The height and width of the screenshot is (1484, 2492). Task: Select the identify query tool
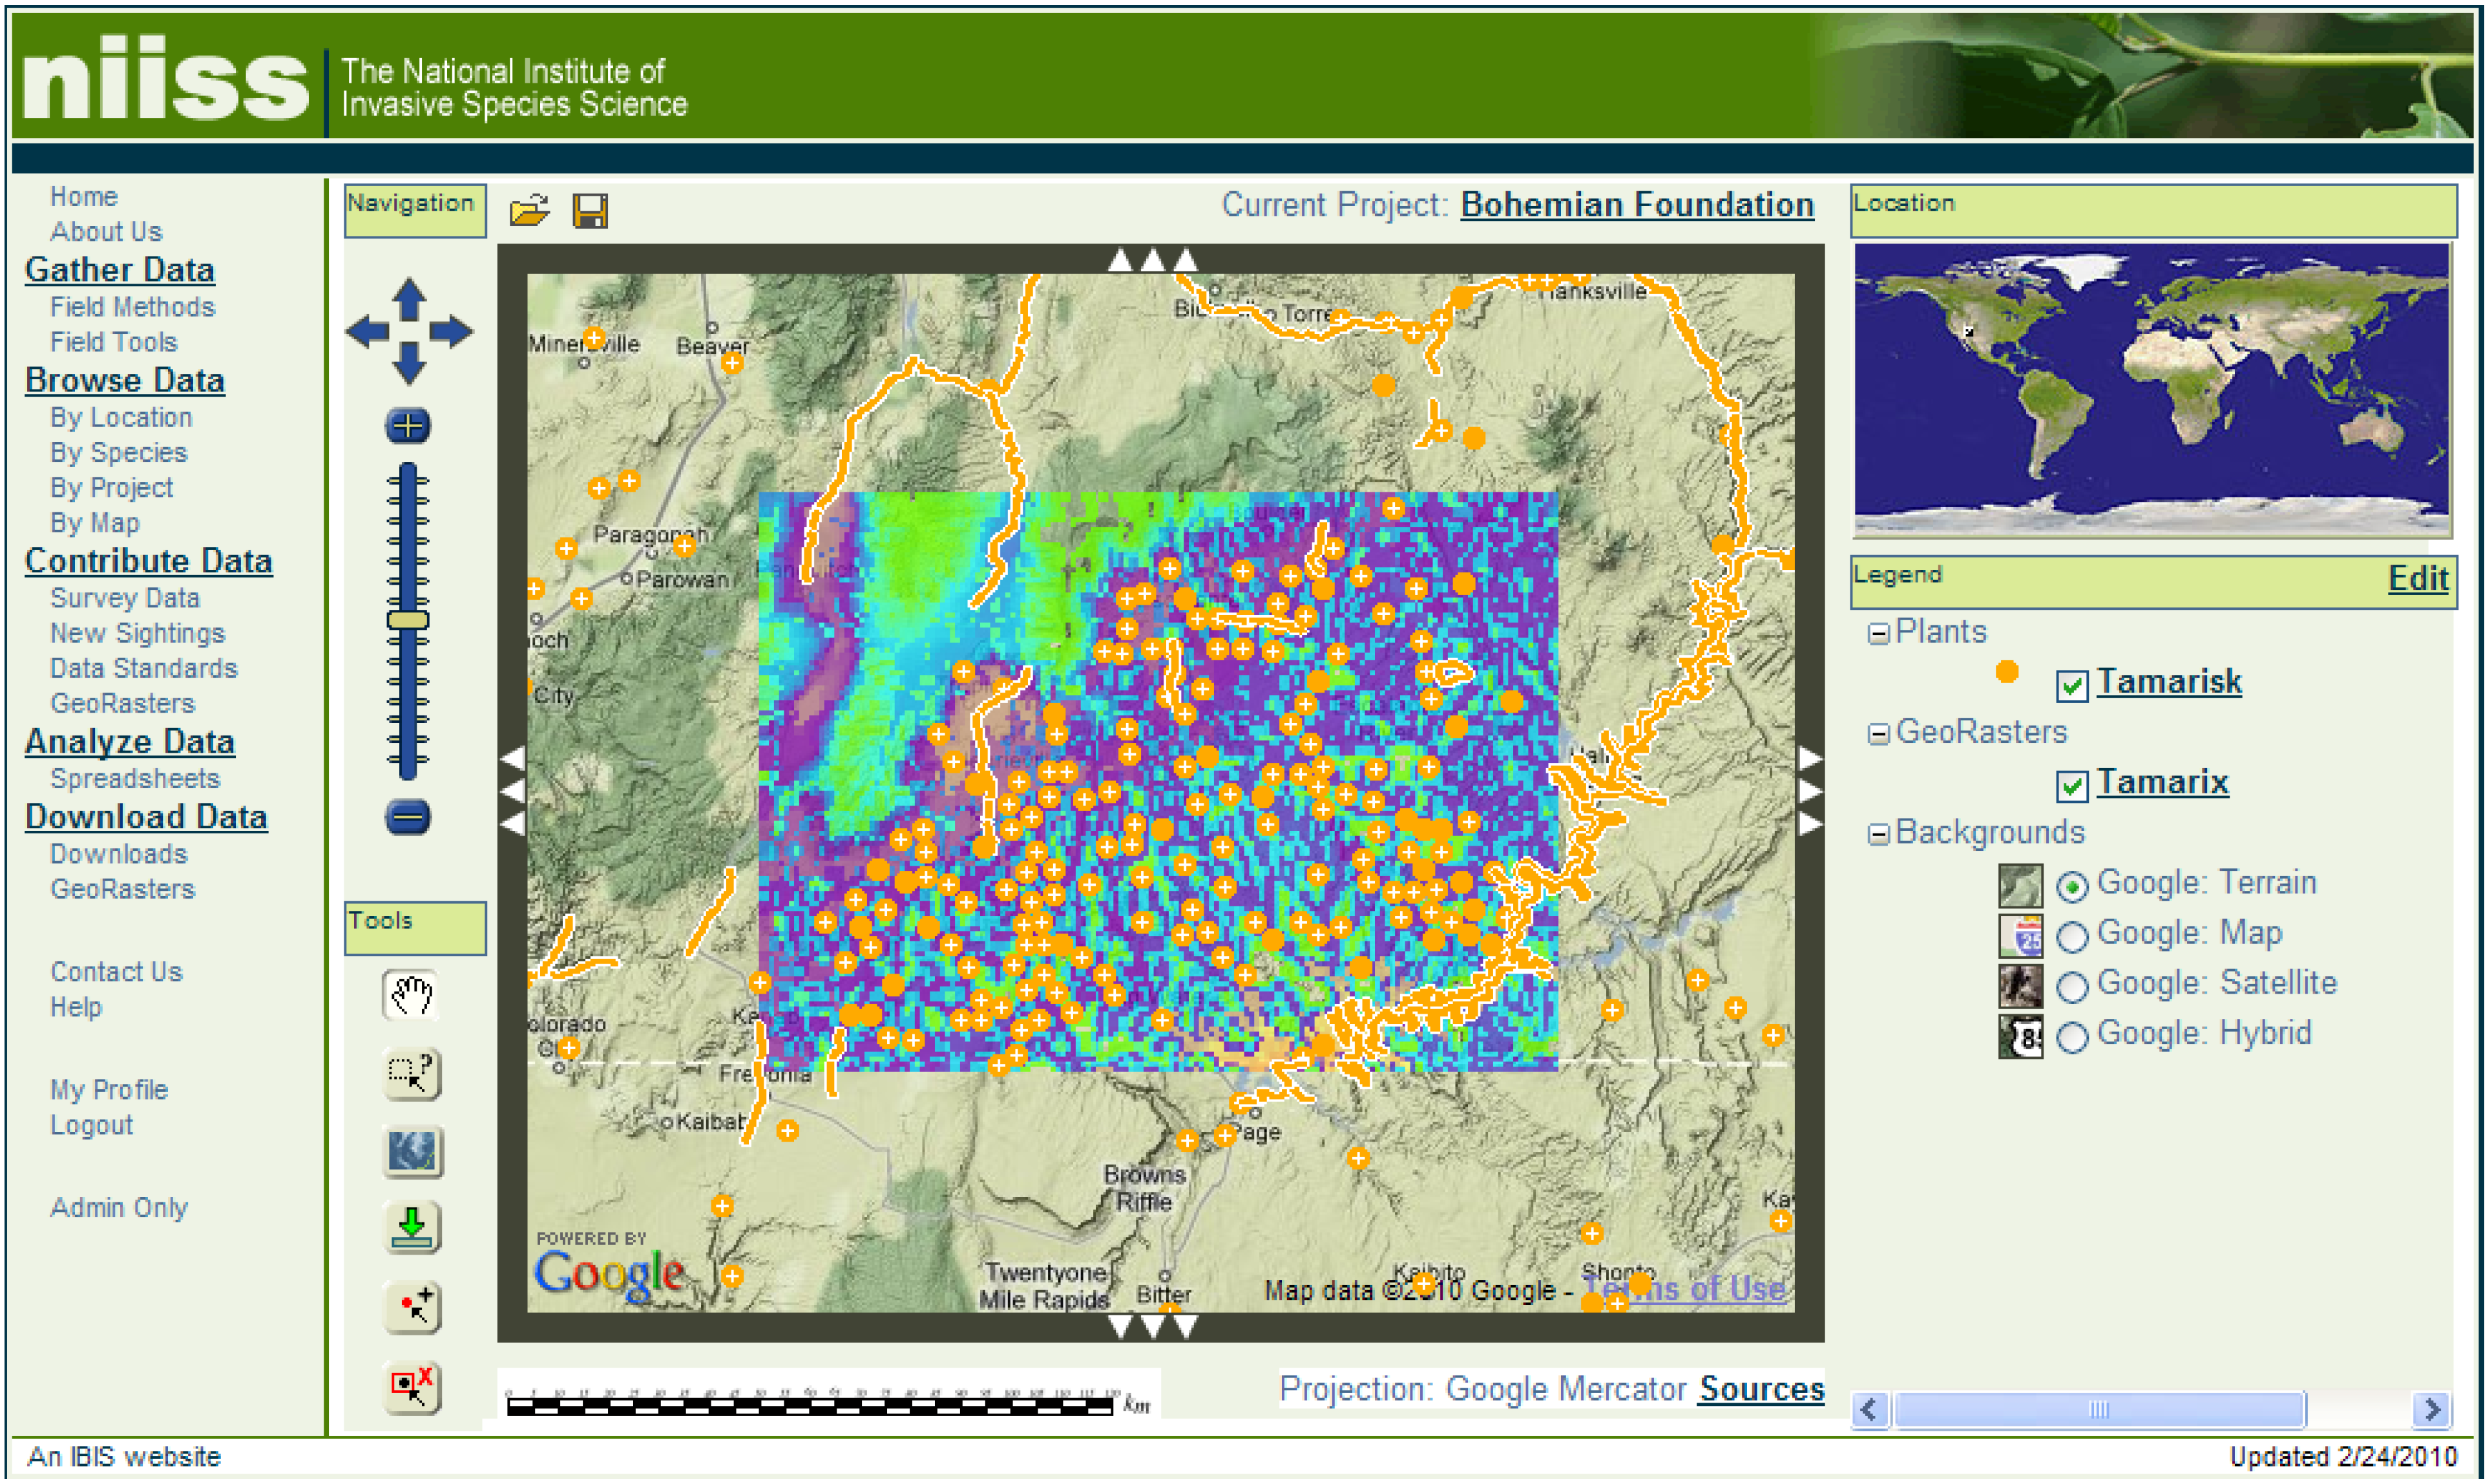click(411, 1074)
